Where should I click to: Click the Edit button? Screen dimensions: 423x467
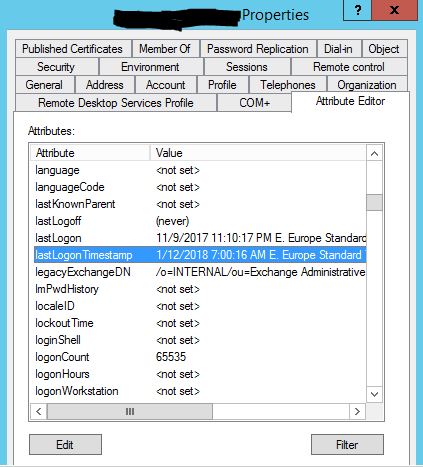[65, 444]
